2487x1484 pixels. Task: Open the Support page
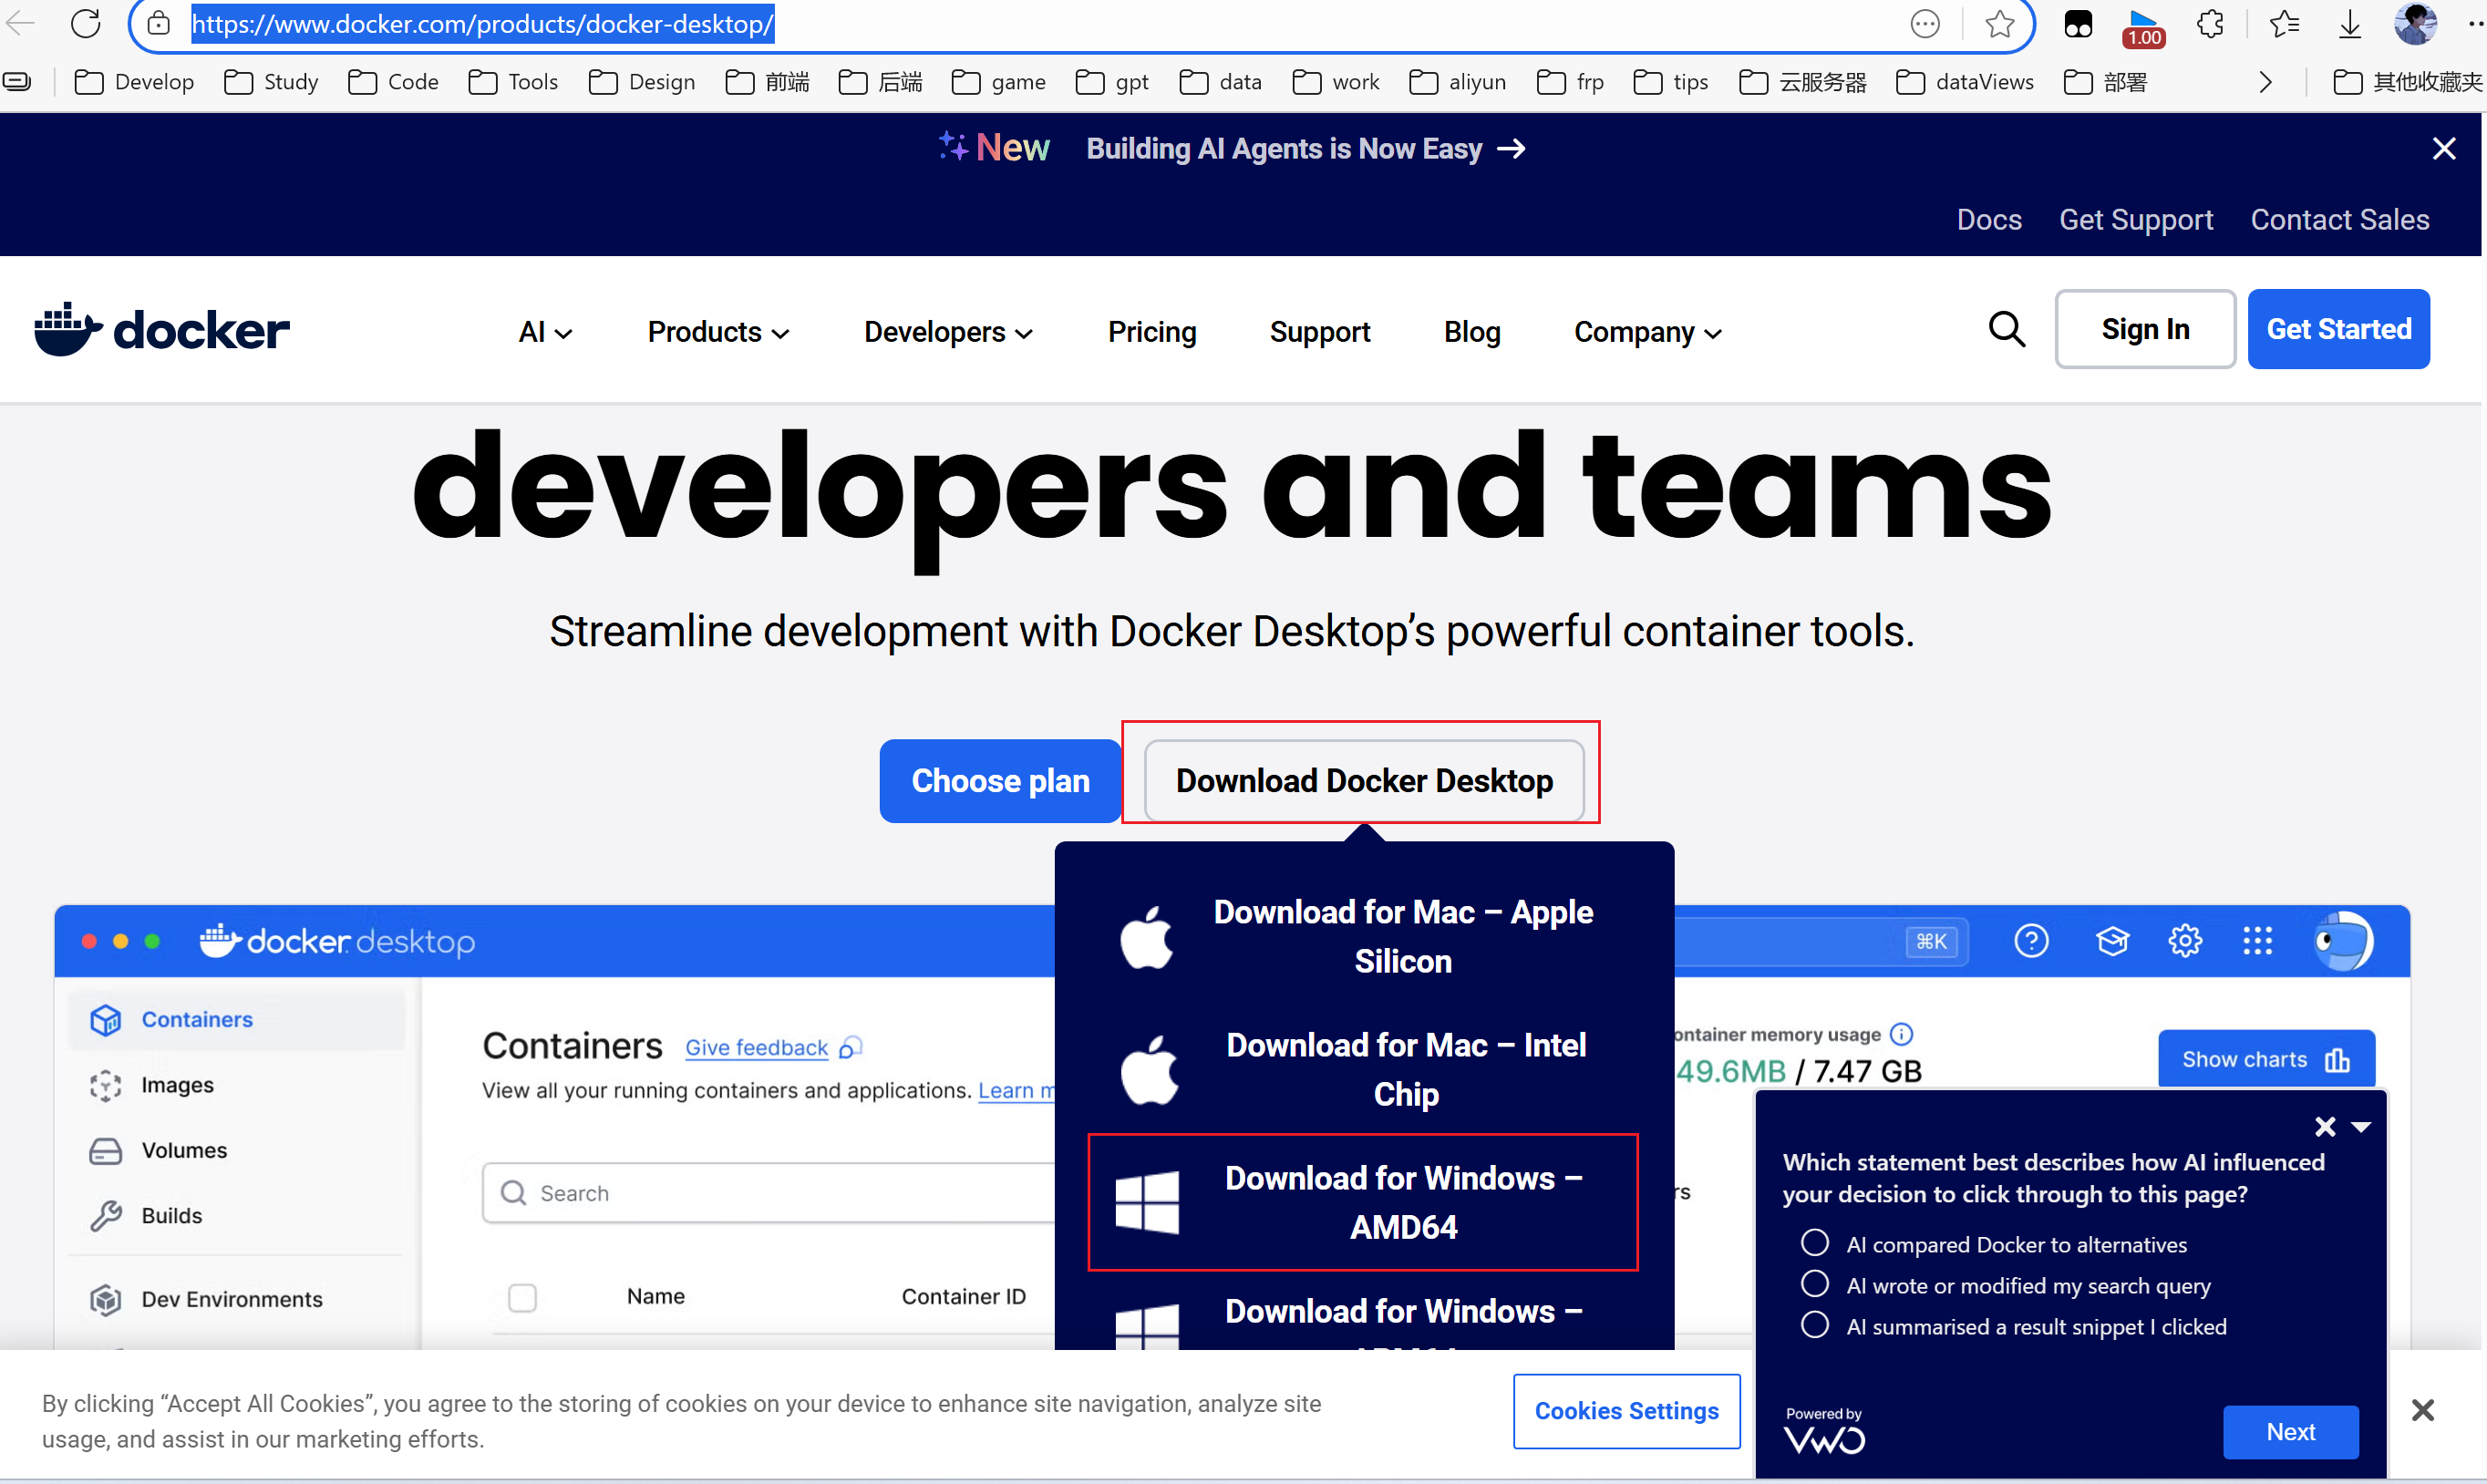click(1319, 332)
